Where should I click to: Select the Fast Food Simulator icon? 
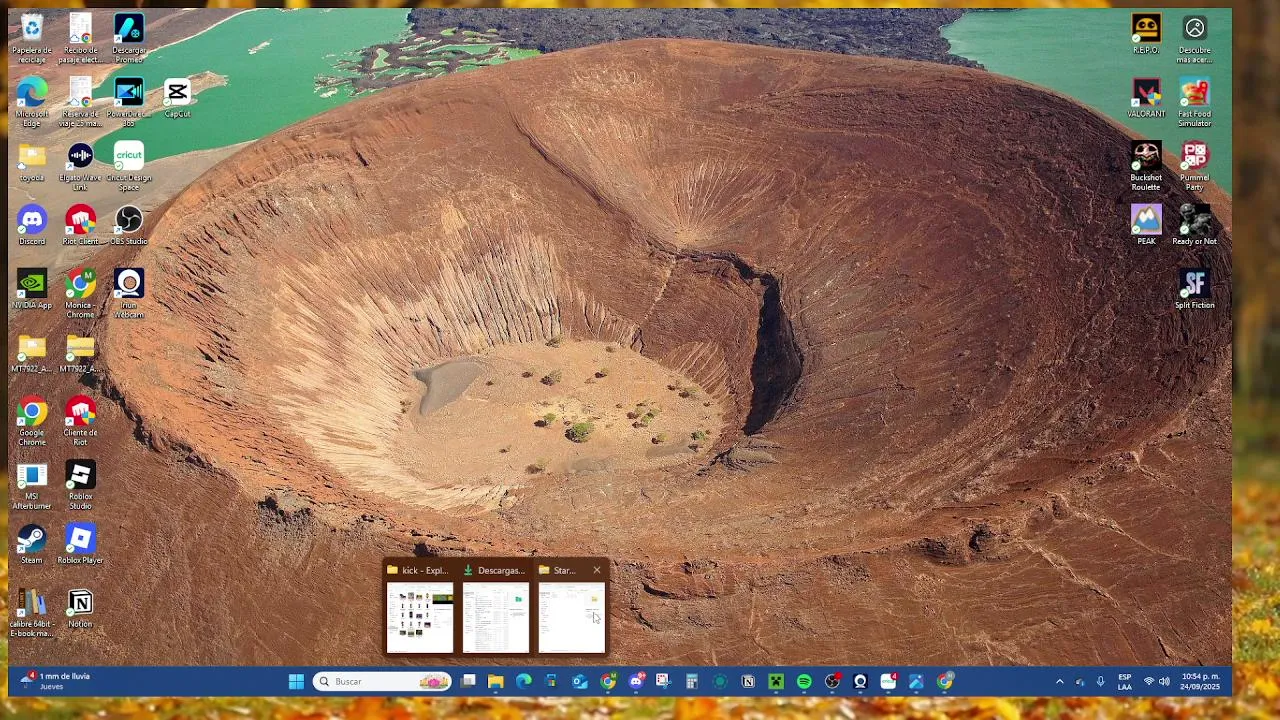point(1194,103)
